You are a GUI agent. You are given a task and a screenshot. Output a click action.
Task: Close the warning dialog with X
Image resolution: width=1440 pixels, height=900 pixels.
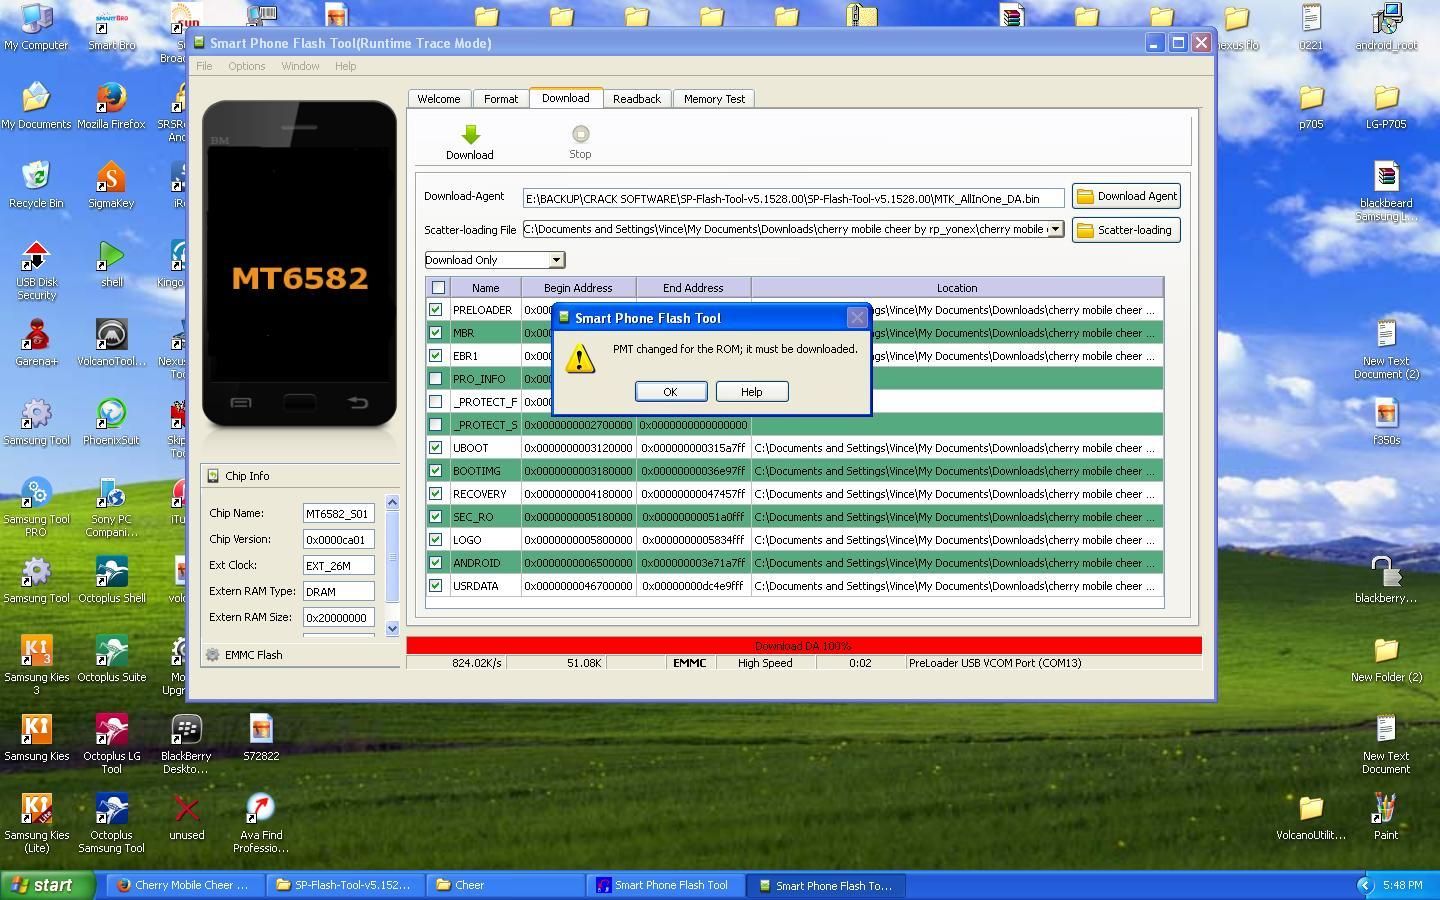tap(857, 318)
